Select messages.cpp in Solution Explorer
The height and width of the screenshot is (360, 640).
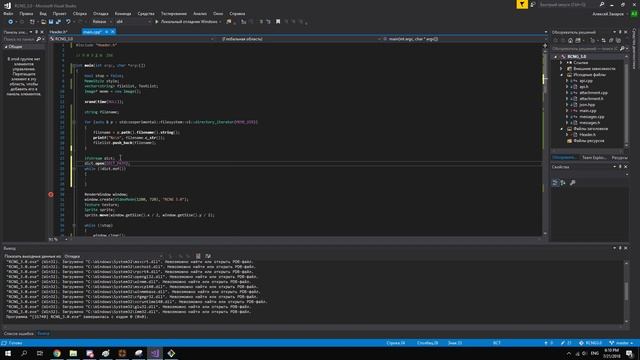[x=592, y=117]
